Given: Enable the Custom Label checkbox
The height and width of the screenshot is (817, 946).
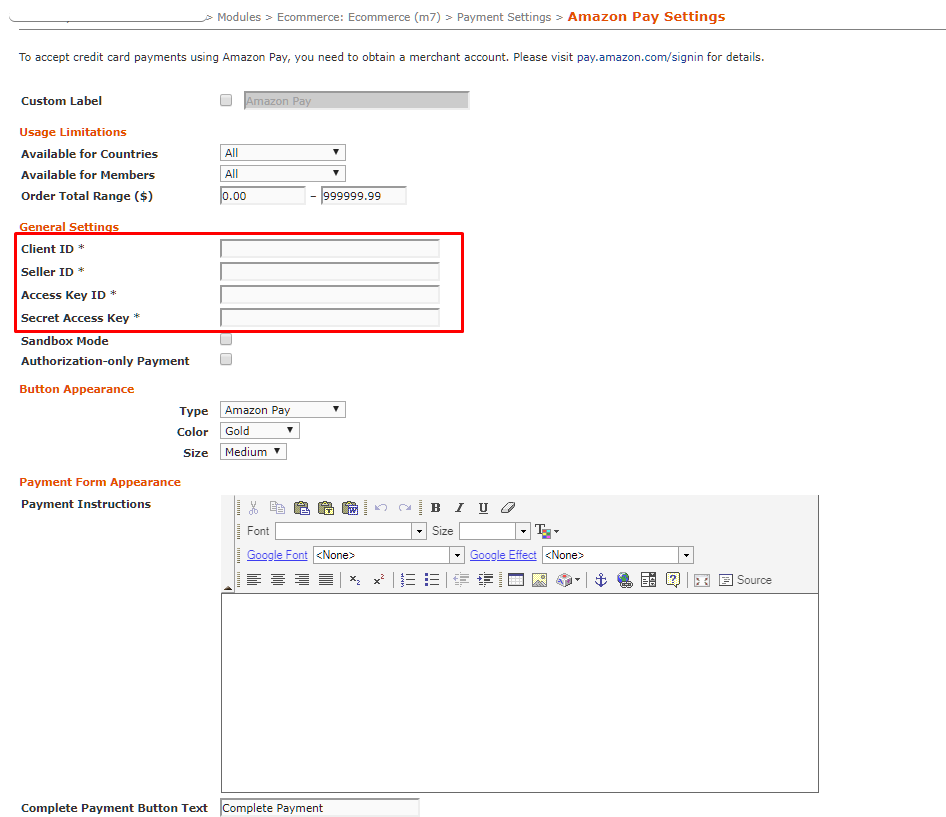Looking at the screenshot, I should pyautogui.click(x=226, y=100).
